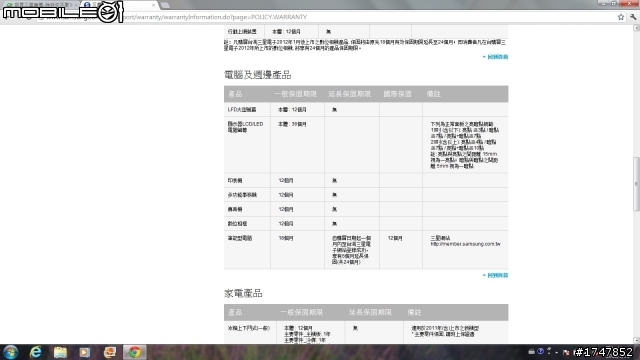This screenshot has height=360, width=640.
Task: Click 備註 header in home appliance table
Action: (414, 312)
